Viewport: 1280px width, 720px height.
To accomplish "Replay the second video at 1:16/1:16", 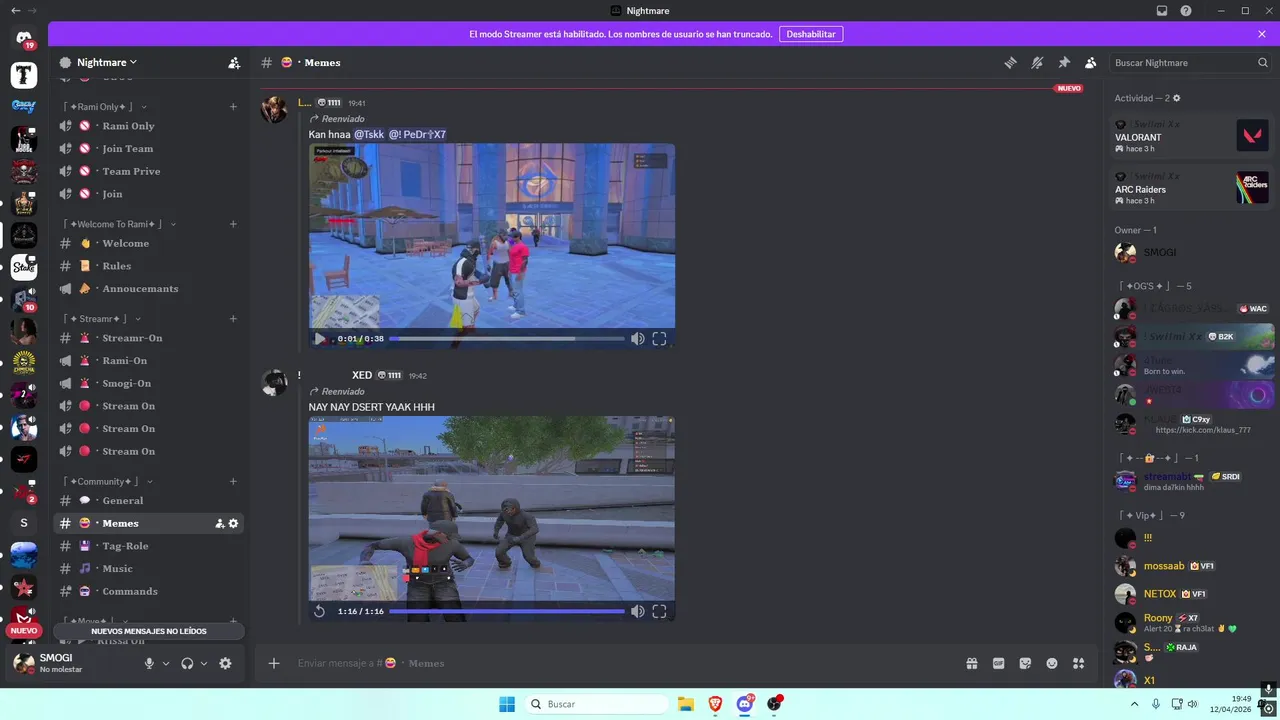I will point(320,611).
